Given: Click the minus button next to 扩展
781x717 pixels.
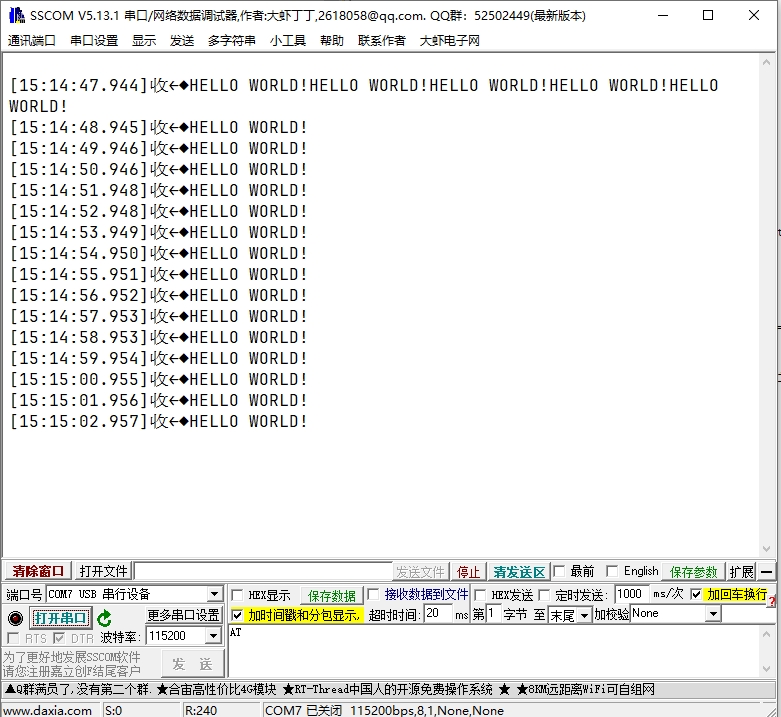Looking at the screenshot, I should click(x=767, y=572).
